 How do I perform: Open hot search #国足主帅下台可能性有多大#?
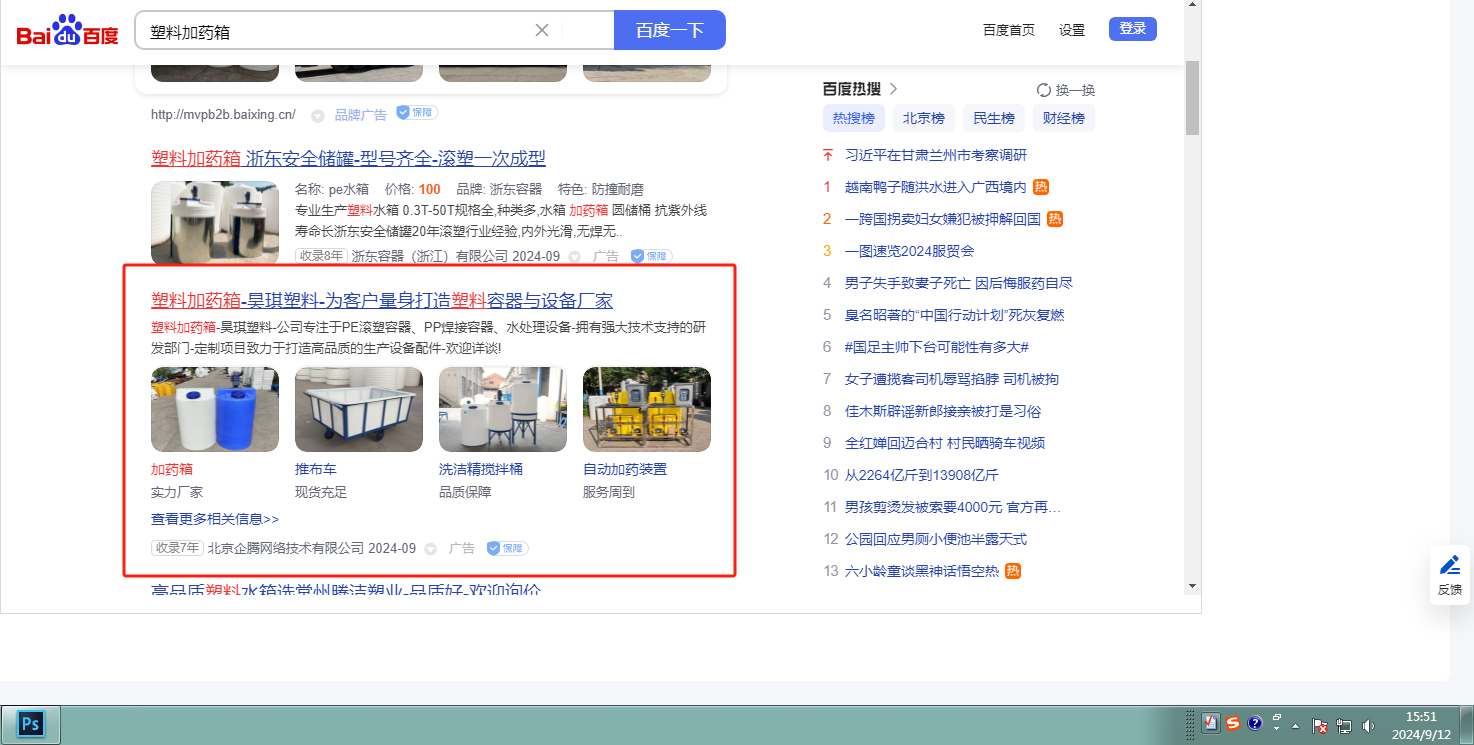pyautogui.click(x=937, y=347)
